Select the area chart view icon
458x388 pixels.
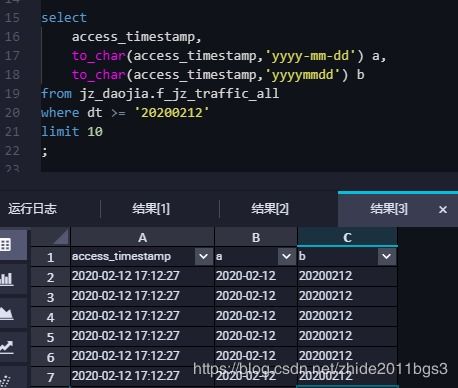[x=7, y=313]
